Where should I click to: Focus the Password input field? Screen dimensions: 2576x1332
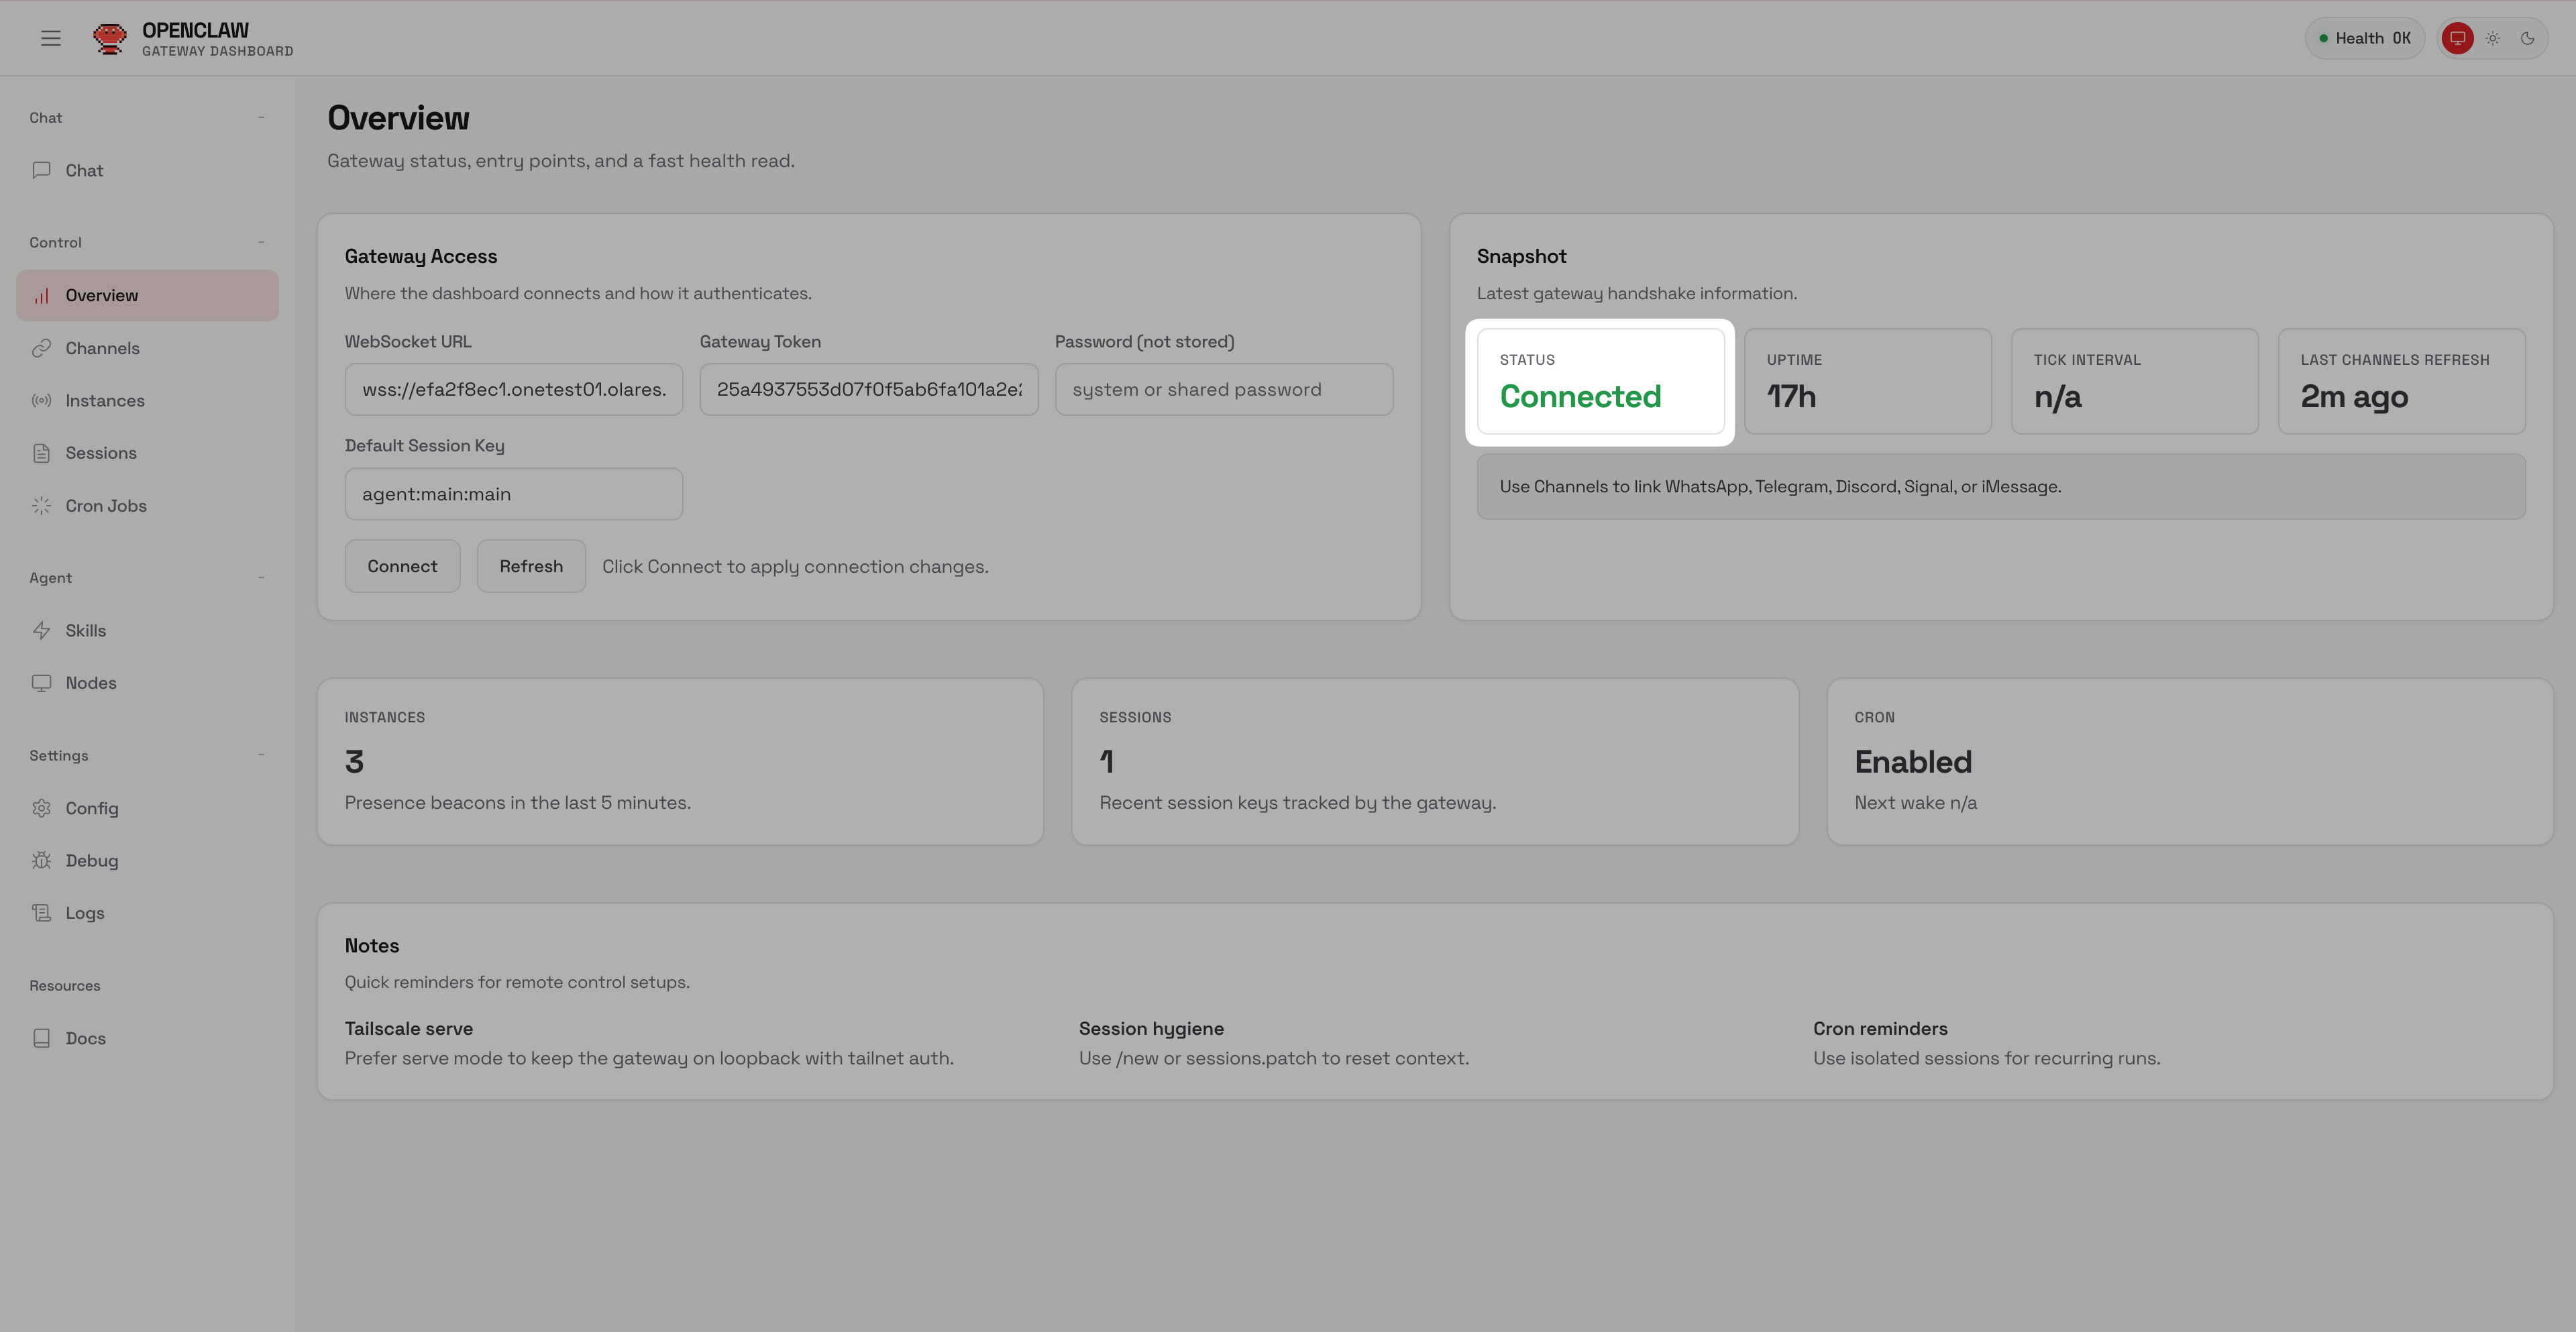point(1223,390)
